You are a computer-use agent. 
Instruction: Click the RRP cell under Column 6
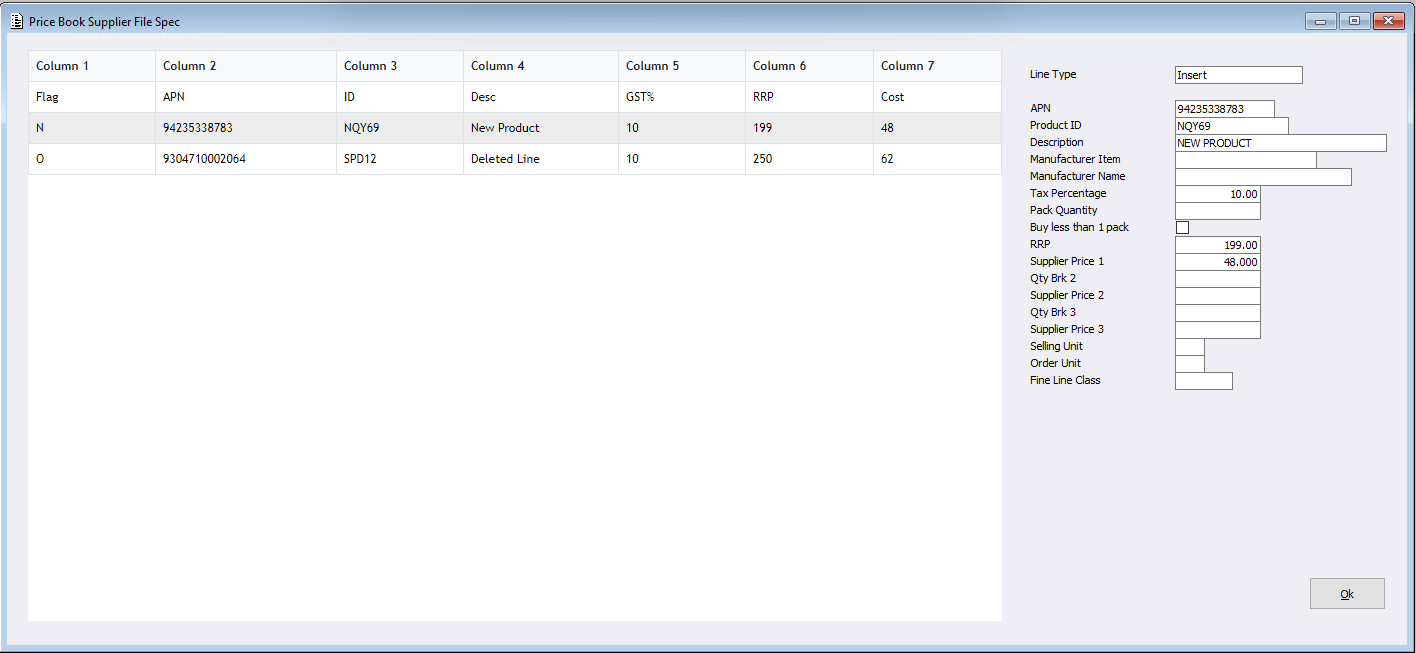tap(810, 97)
